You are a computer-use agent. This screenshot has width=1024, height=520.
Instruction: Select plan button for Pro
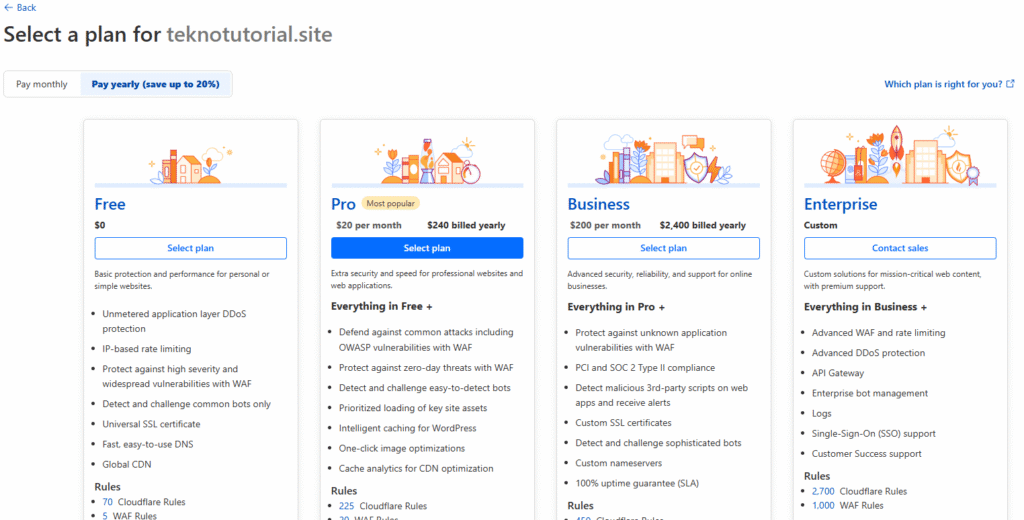click(427, 248)
